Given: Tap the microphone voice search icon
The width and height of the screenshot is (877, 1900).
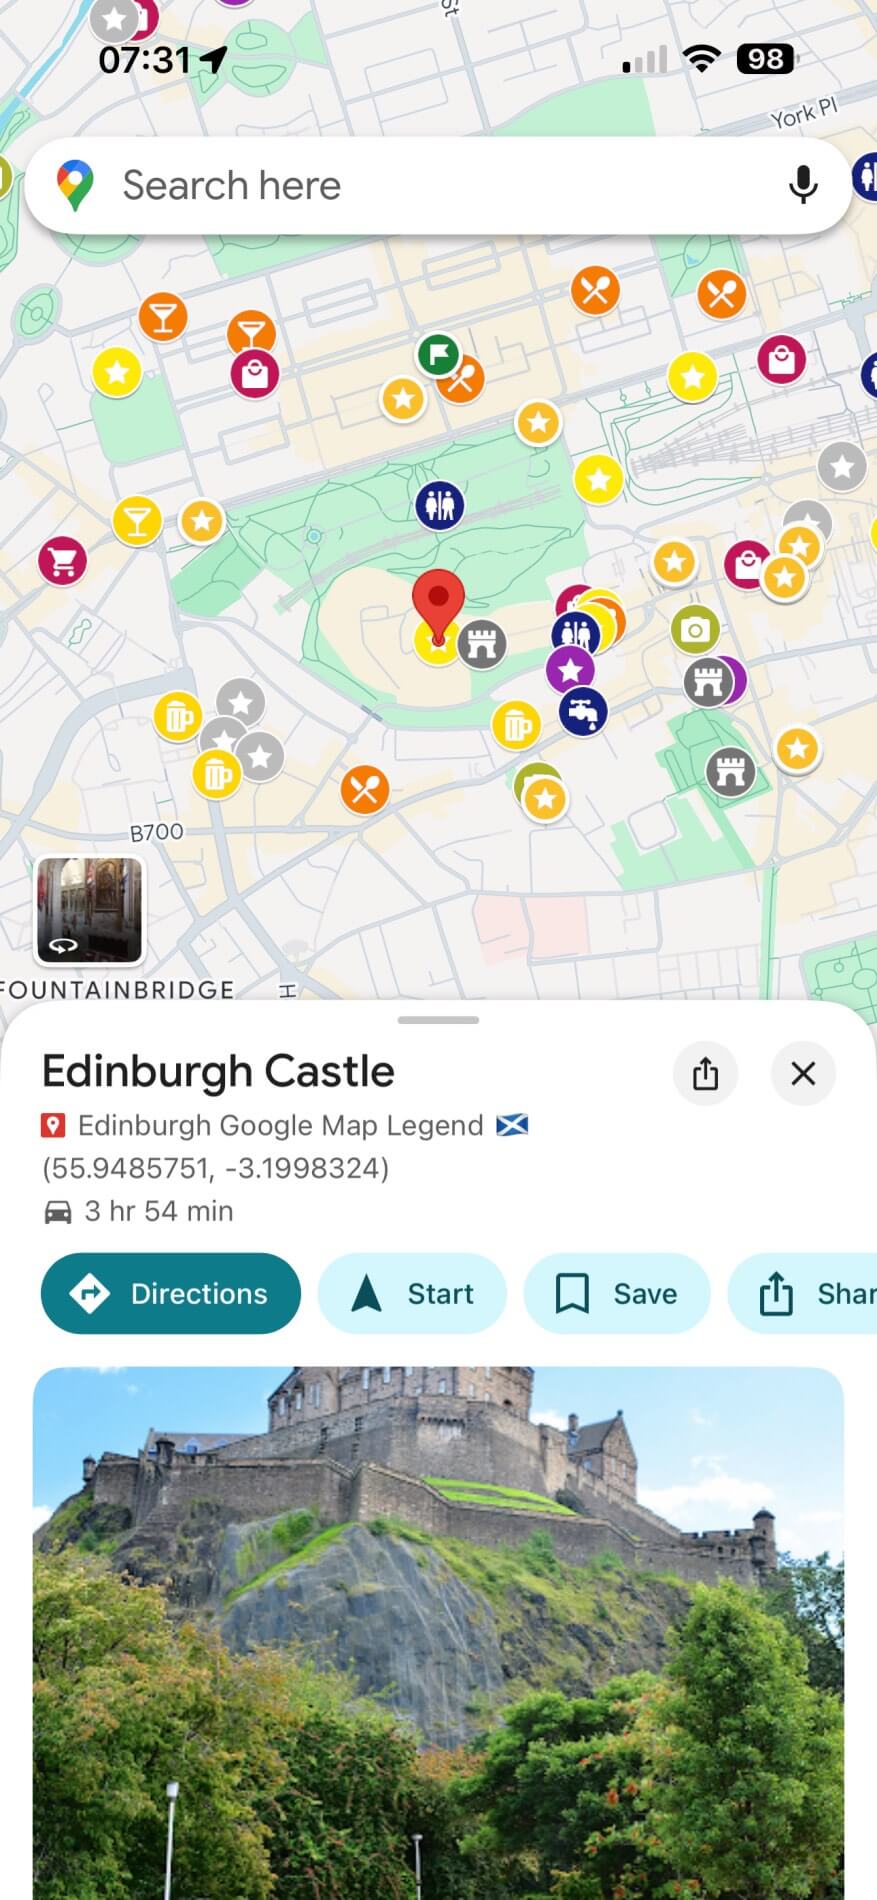Looking at the screenshot, I should click(x=803, y=185).
